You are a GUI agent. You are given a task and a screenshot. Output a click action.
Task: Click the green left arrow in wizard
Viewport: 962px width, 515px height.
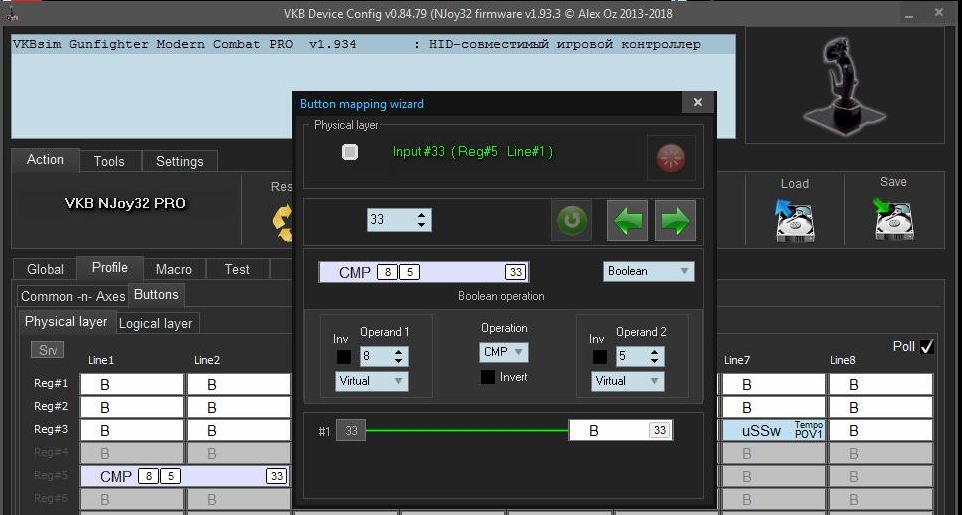(629, 220)
